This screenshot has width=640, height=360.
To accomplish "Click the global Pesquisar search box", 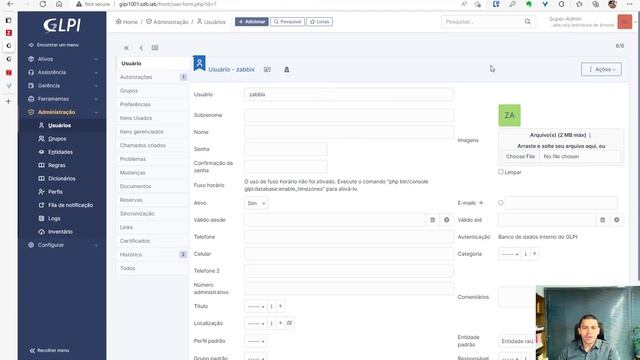I will [x=483, y=22].
